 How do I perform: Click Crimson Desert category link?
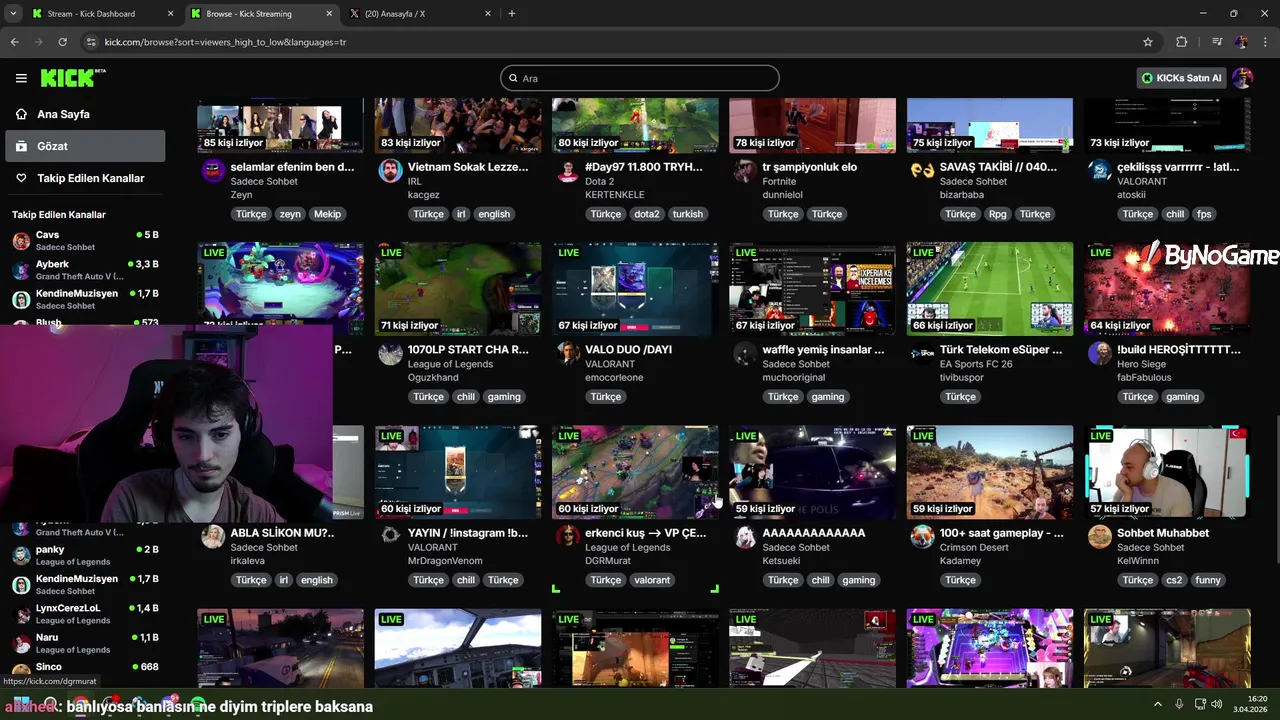(x=975, y=547)
